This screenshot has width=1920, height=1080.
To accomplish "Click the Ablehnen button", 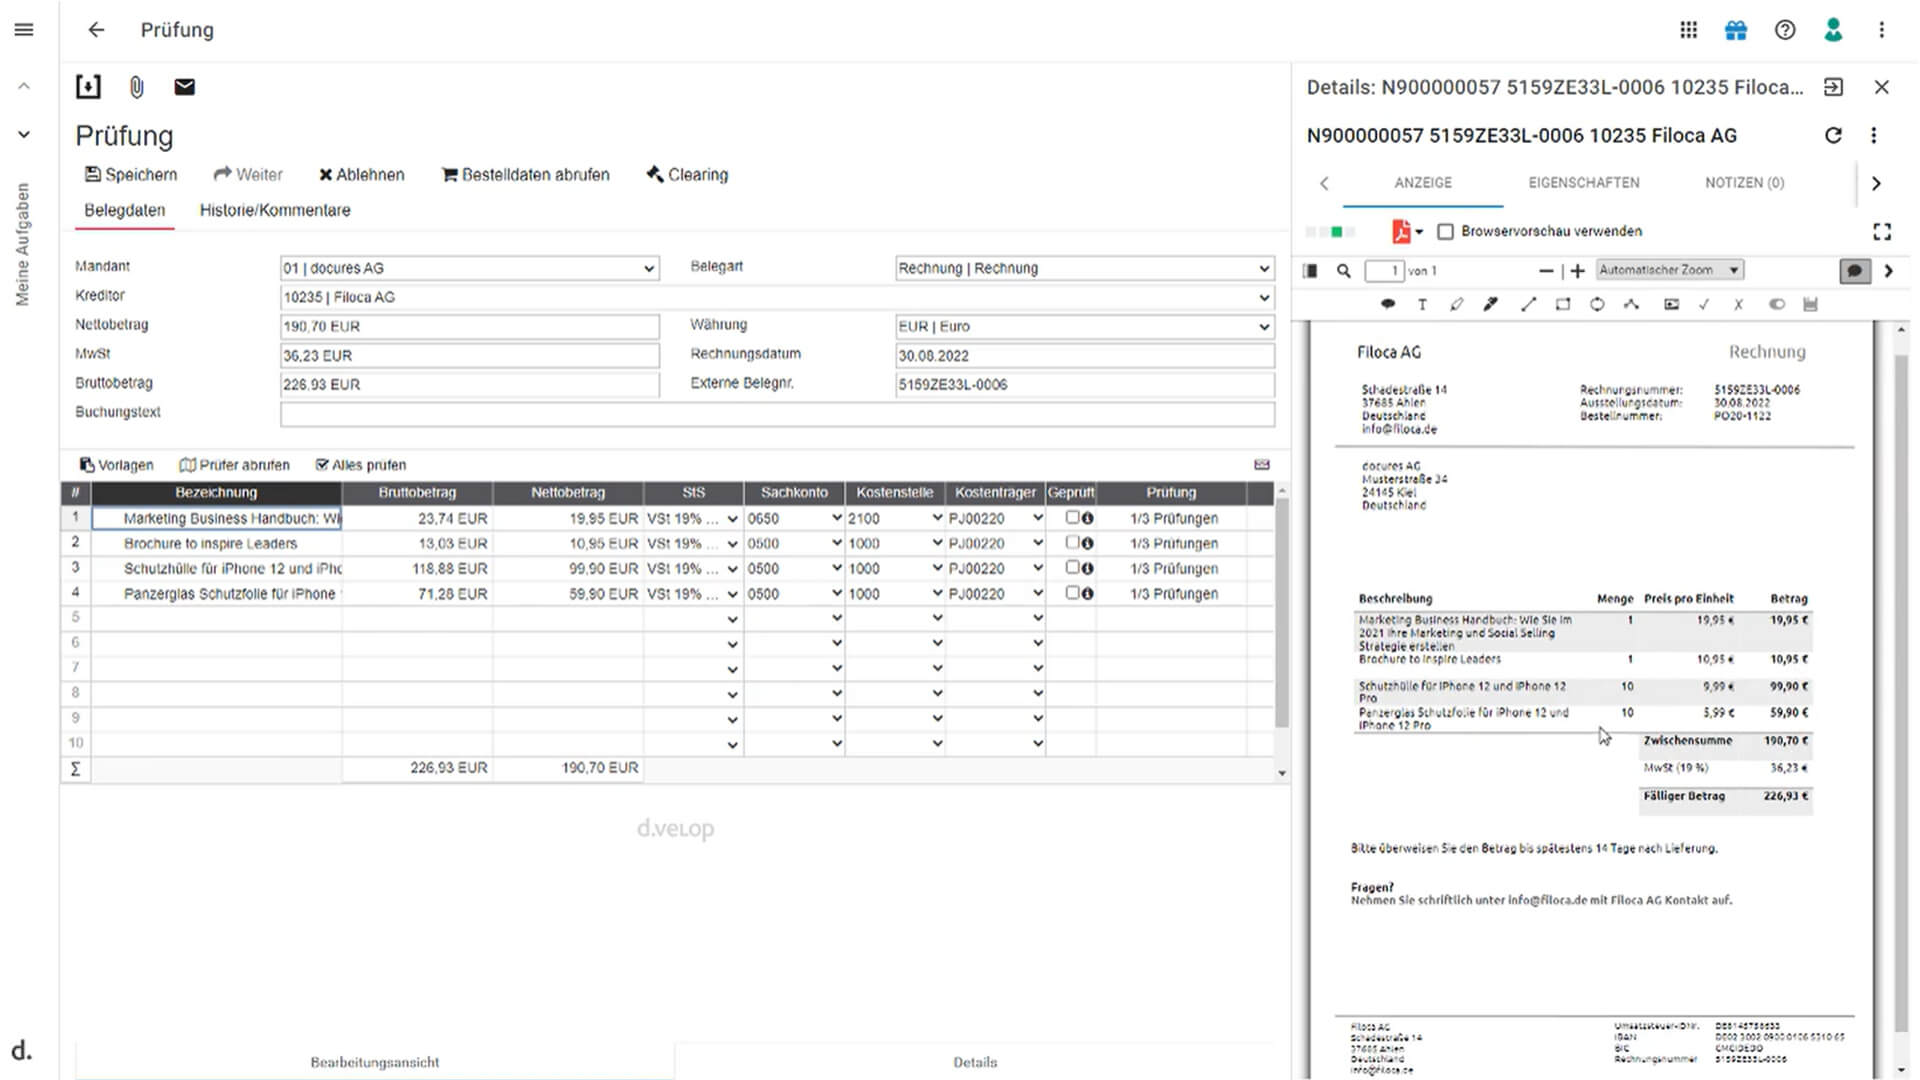I will coord(362,175).
